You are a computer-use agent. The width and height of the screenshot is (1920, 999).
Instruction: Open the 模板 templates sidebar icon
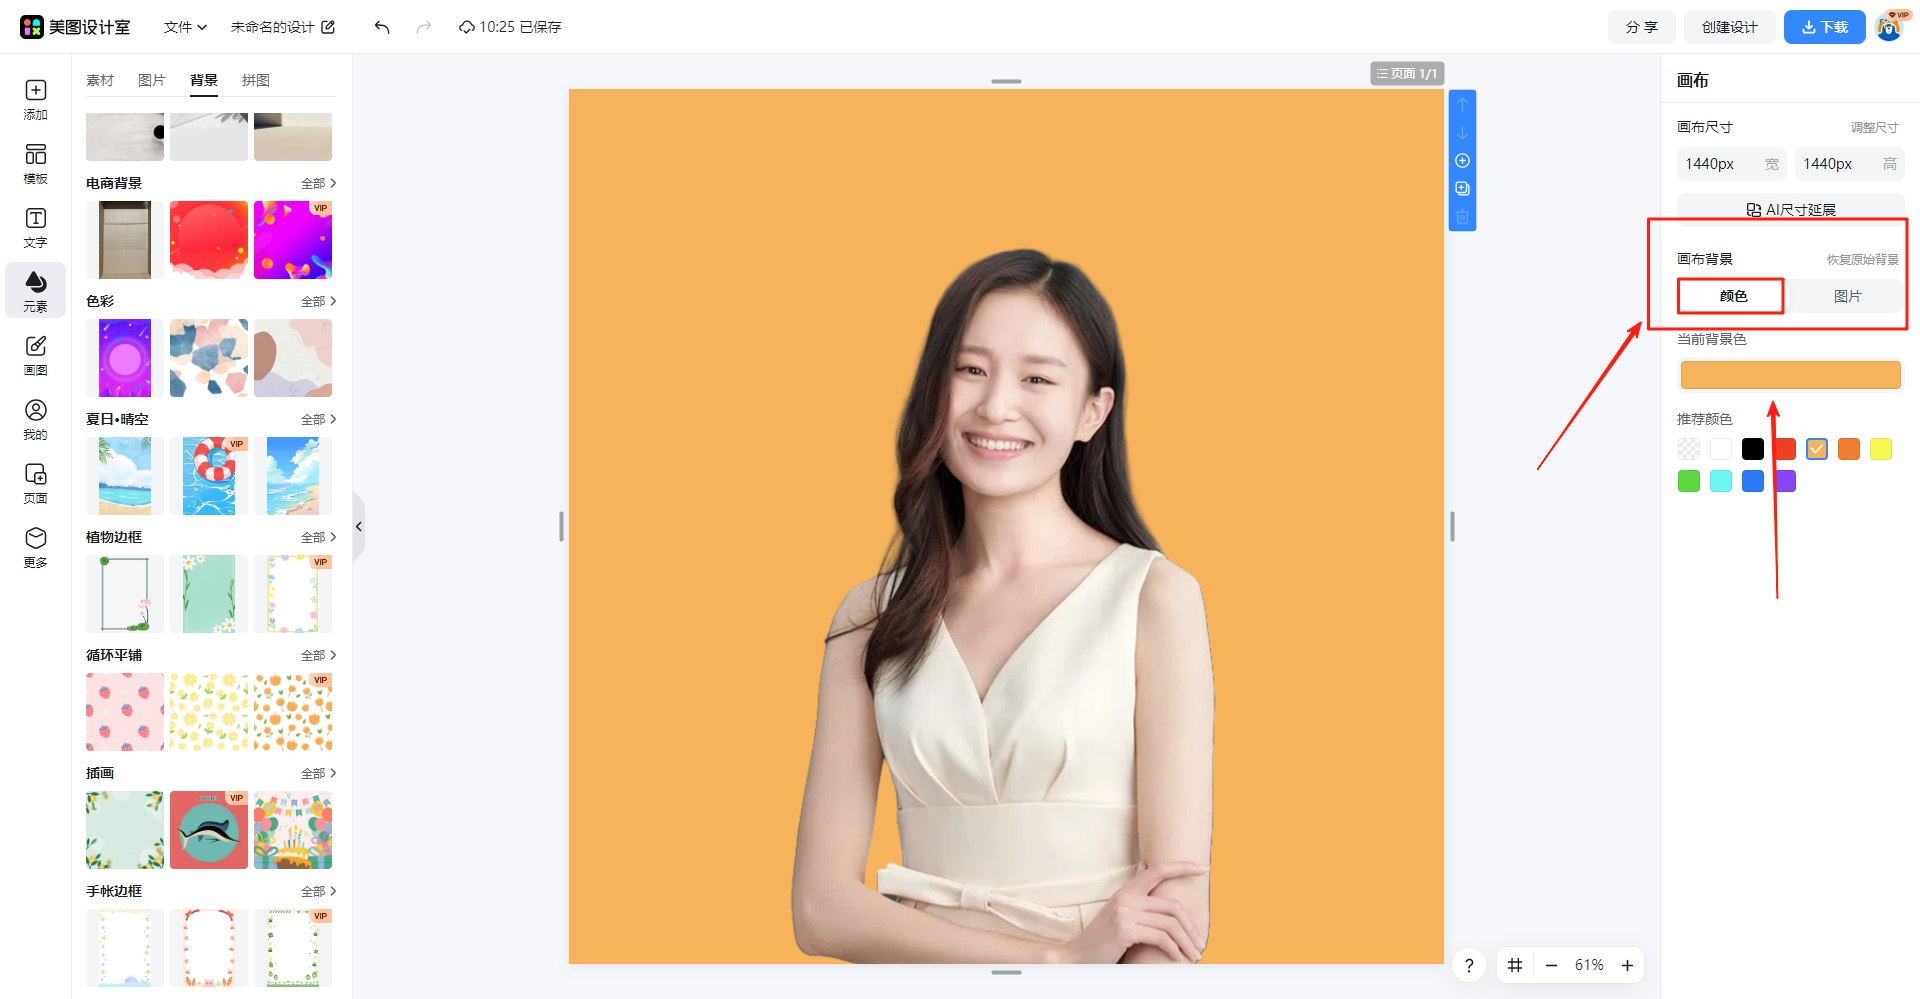tap(36, 164)
